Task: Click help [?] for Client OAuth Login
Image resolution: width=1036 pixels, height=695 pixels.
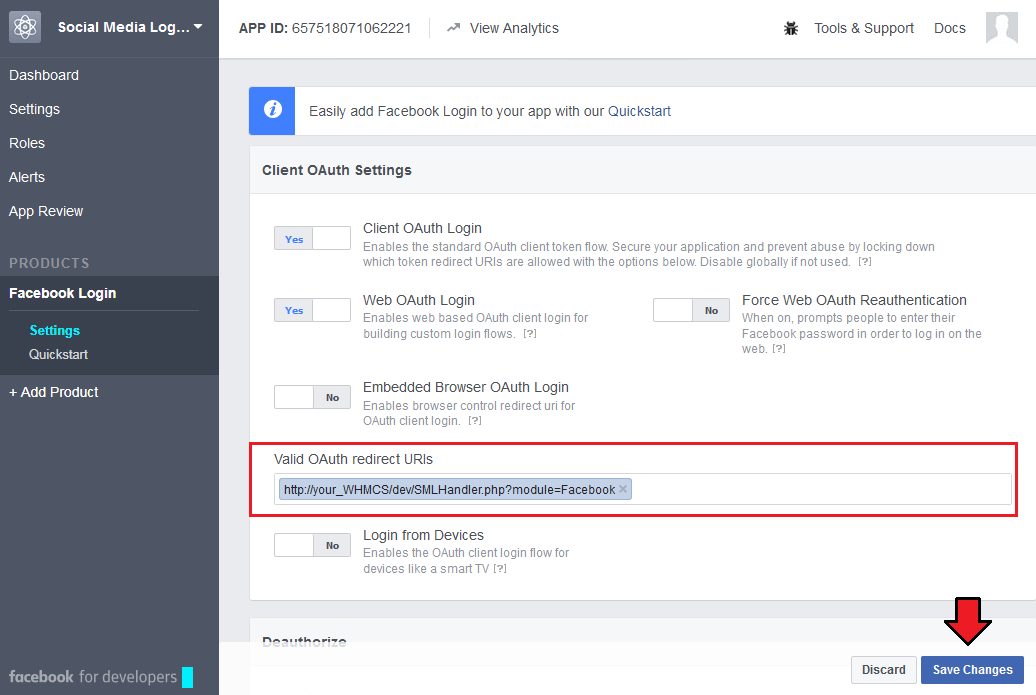Action: [x=865, y=262]
